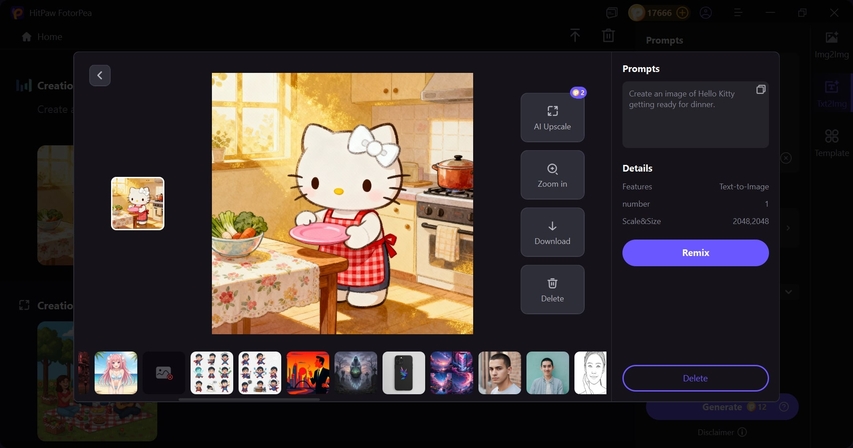Open the first cartoon sticker sheet thumbnail
Image resolution: width=853 pixels, height=448 pixels.
212,373
